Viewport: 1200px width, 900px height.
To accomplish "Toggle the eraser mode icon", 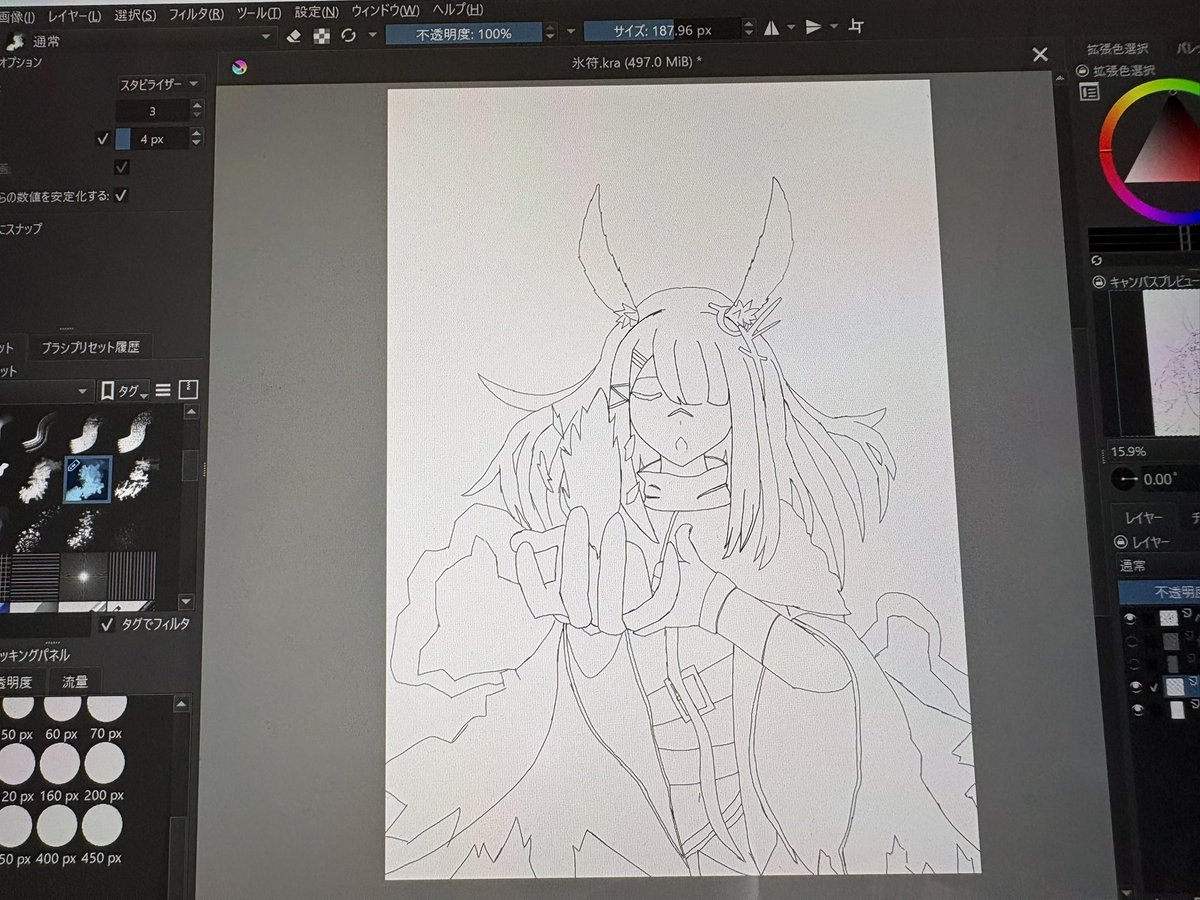I will (294, 34).
